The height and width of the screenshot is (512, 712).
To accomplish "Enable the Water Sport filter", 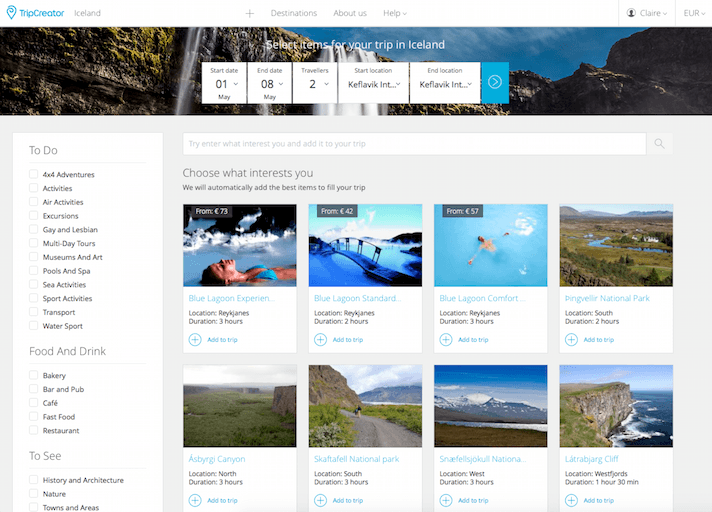I will pos(34,325).
